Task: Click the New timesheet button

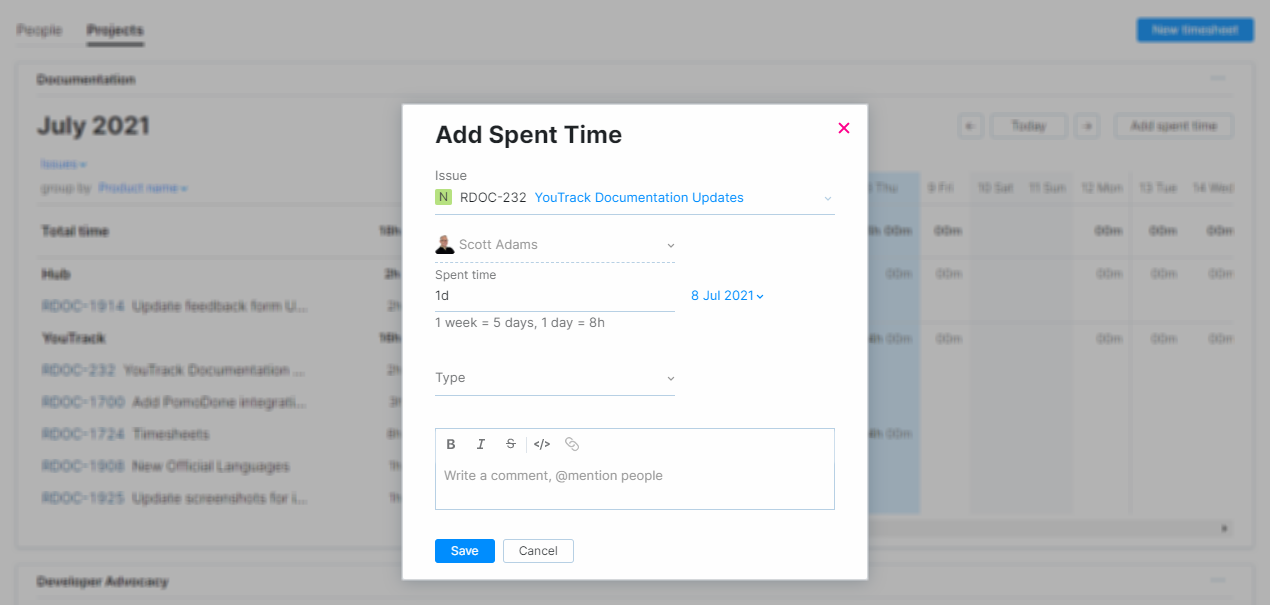Action: [x=1194, y=30]
